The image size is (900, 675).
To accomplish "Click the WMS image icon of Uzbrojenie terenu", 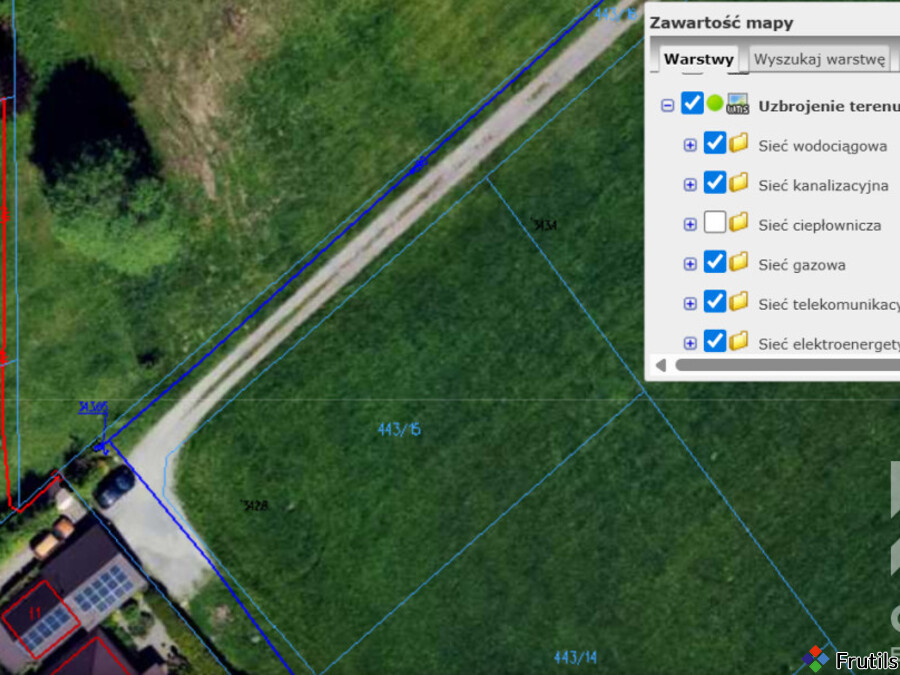I will click(x=738, y=104).
